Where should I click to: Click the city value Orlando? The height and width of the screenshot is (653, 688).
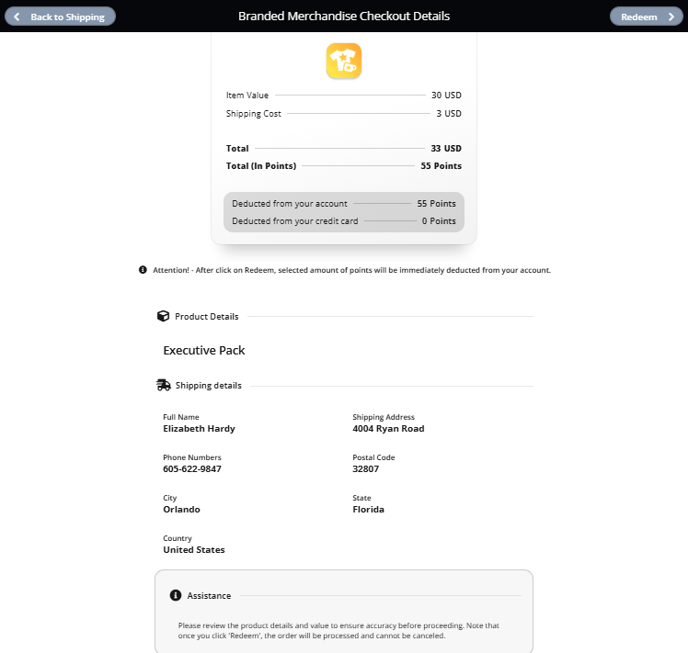(182, 509)
